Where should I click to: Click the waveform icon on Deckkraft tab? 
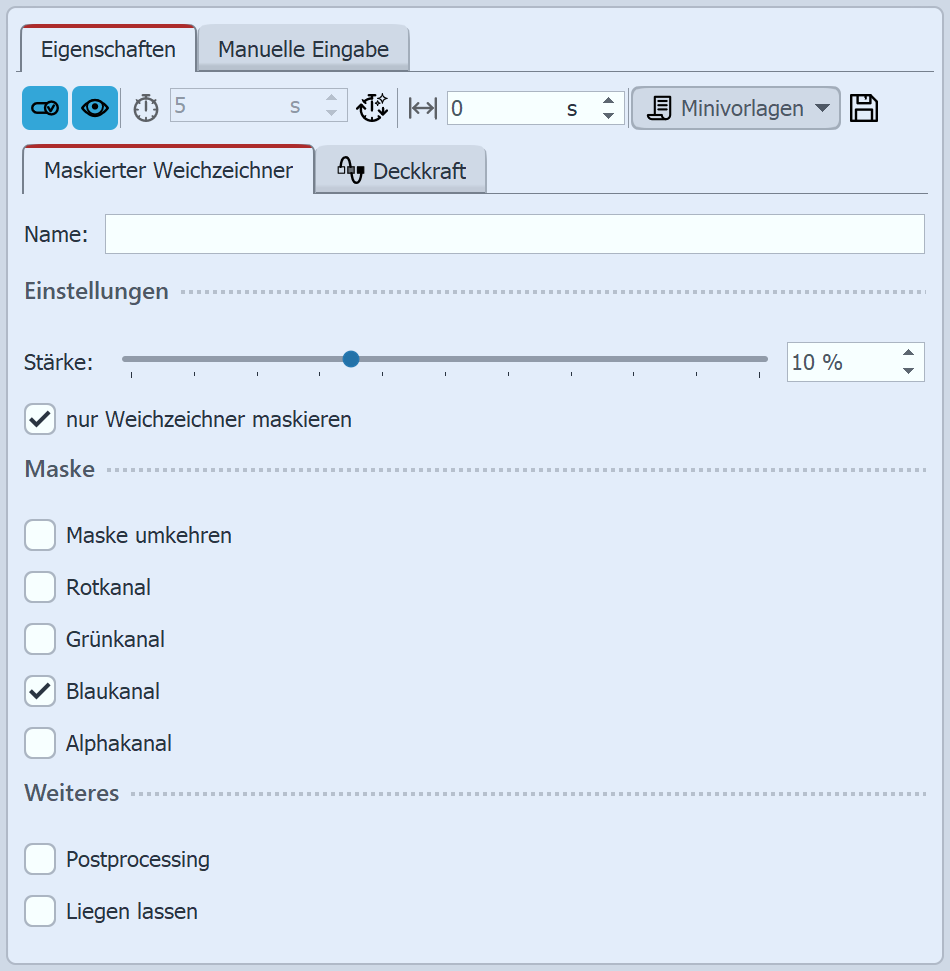tap(350, 169)
